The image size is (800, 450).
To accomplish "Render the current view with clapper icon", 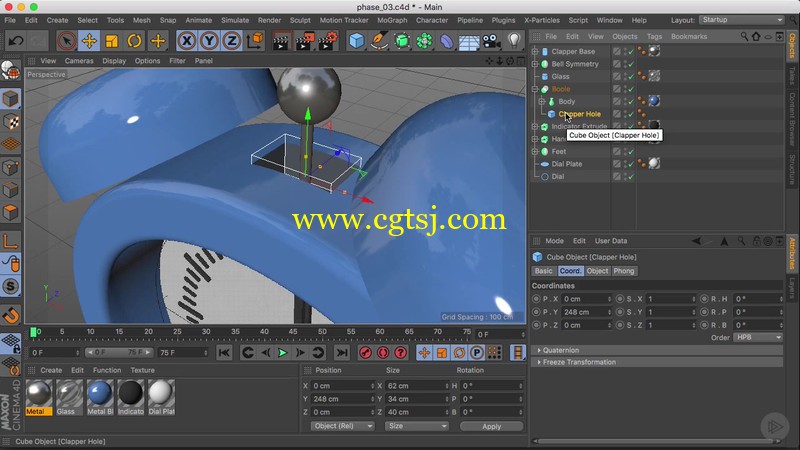I will coord(281,41).
